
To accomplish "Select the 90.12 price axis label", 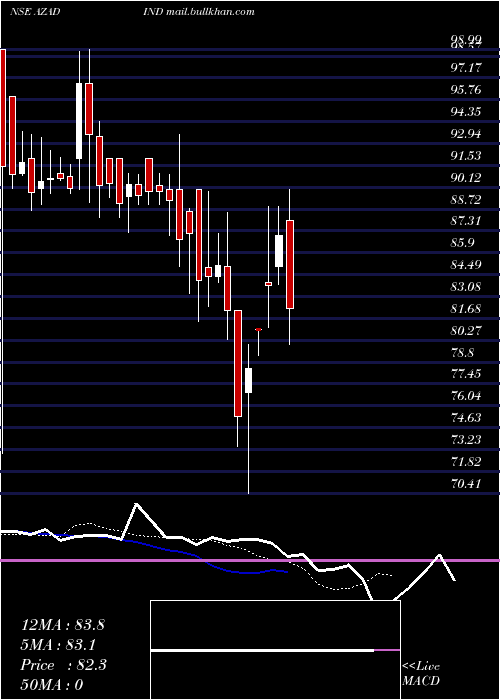I will click(x=466, y=178).
